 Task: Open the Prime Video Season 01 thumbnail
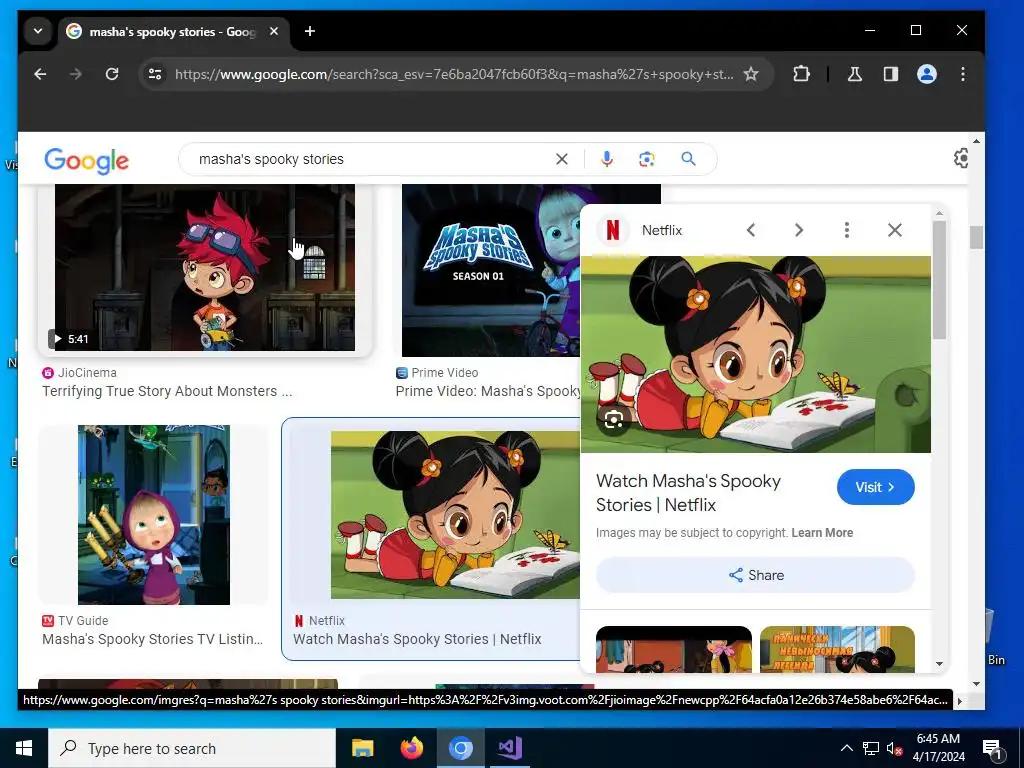click(490, 270)
